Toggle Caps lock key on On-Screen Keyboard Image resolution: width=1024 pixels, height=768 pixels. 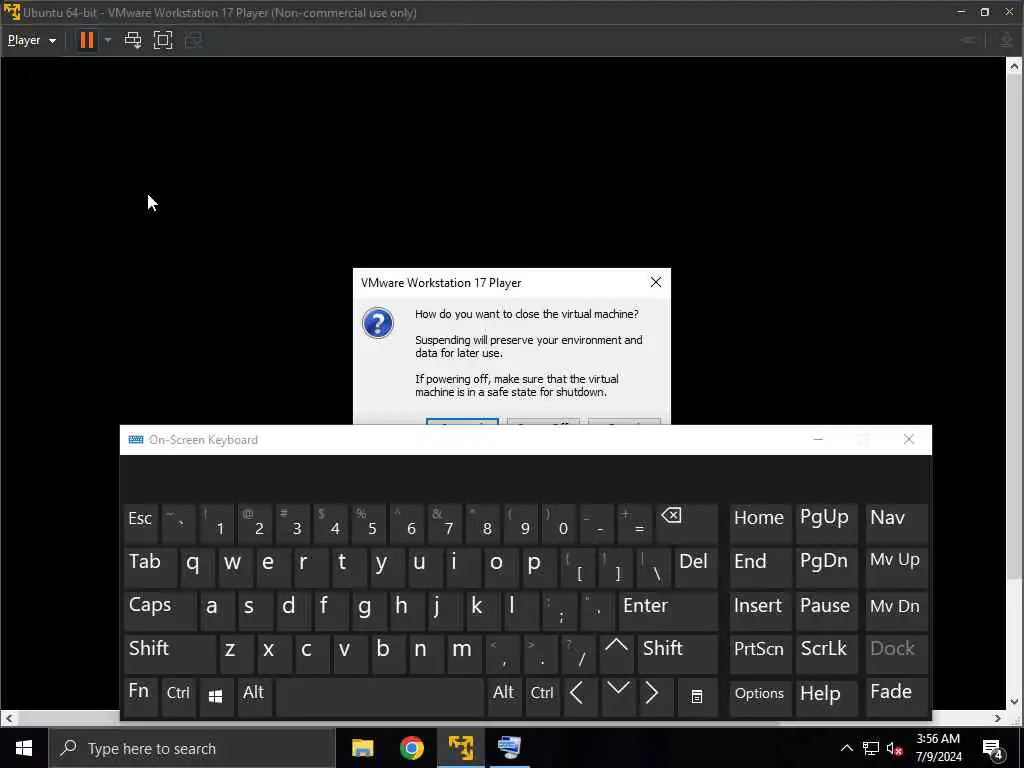[x=159, y=610]
